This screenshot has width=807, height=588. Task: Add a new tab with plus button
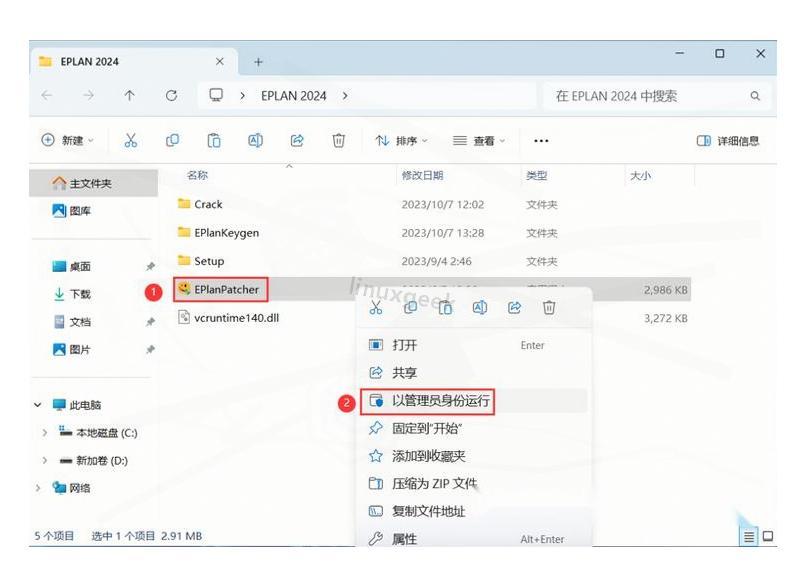pyautogui.click(x=258, y=62)
